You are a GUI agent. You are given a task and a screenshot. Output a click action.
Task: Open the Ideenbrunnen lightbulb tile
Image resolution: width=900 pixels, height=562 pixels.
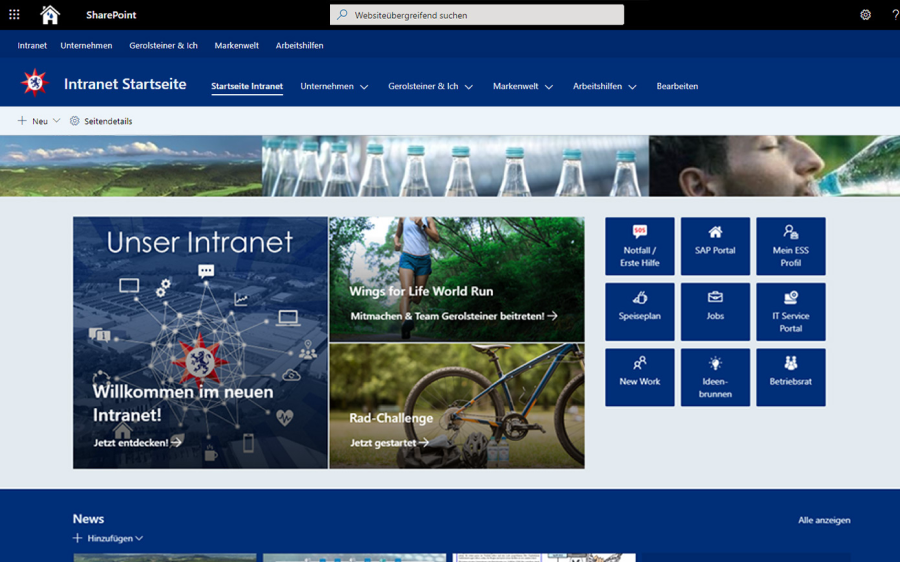pyautogui.click(x=715, y=377)
